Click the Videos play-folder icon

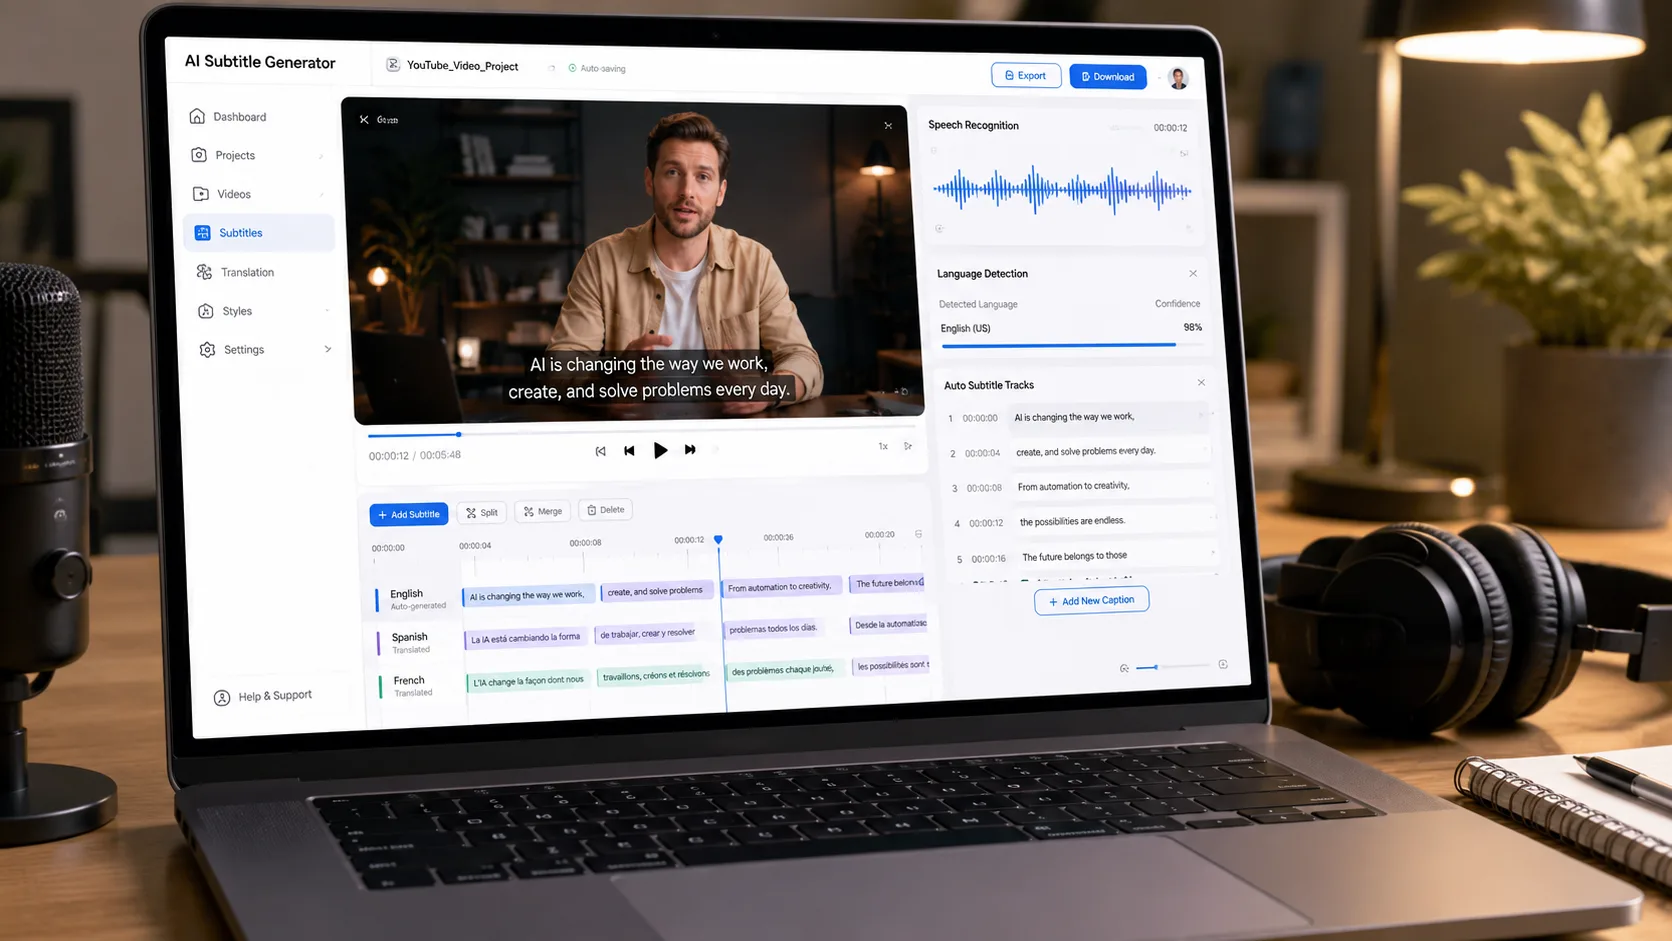[x=201, y=194]
